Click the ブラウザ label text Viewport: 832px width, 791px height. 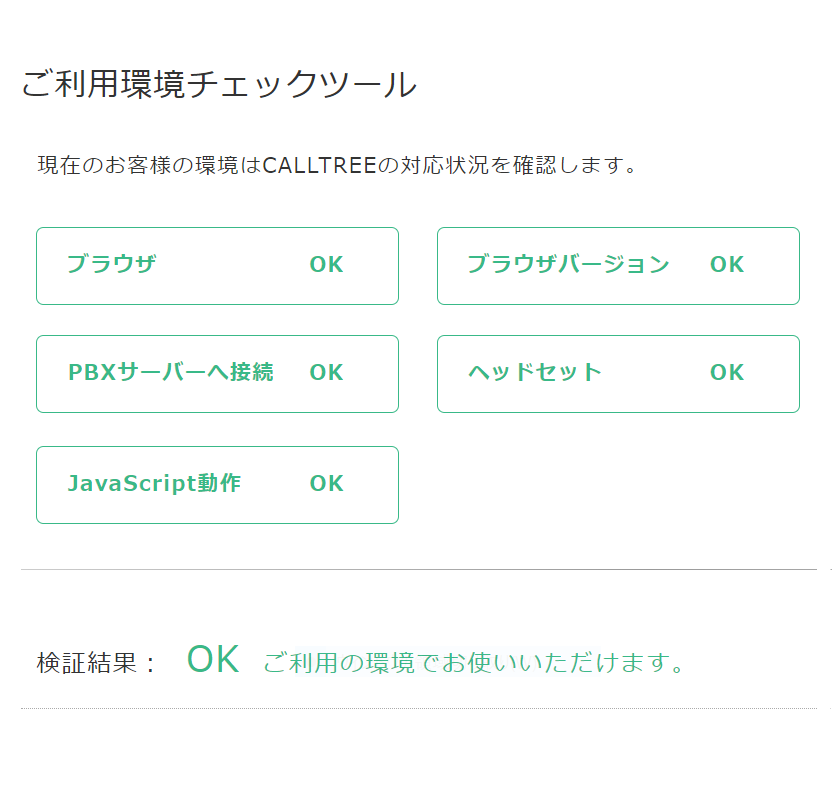pos(111,264)
